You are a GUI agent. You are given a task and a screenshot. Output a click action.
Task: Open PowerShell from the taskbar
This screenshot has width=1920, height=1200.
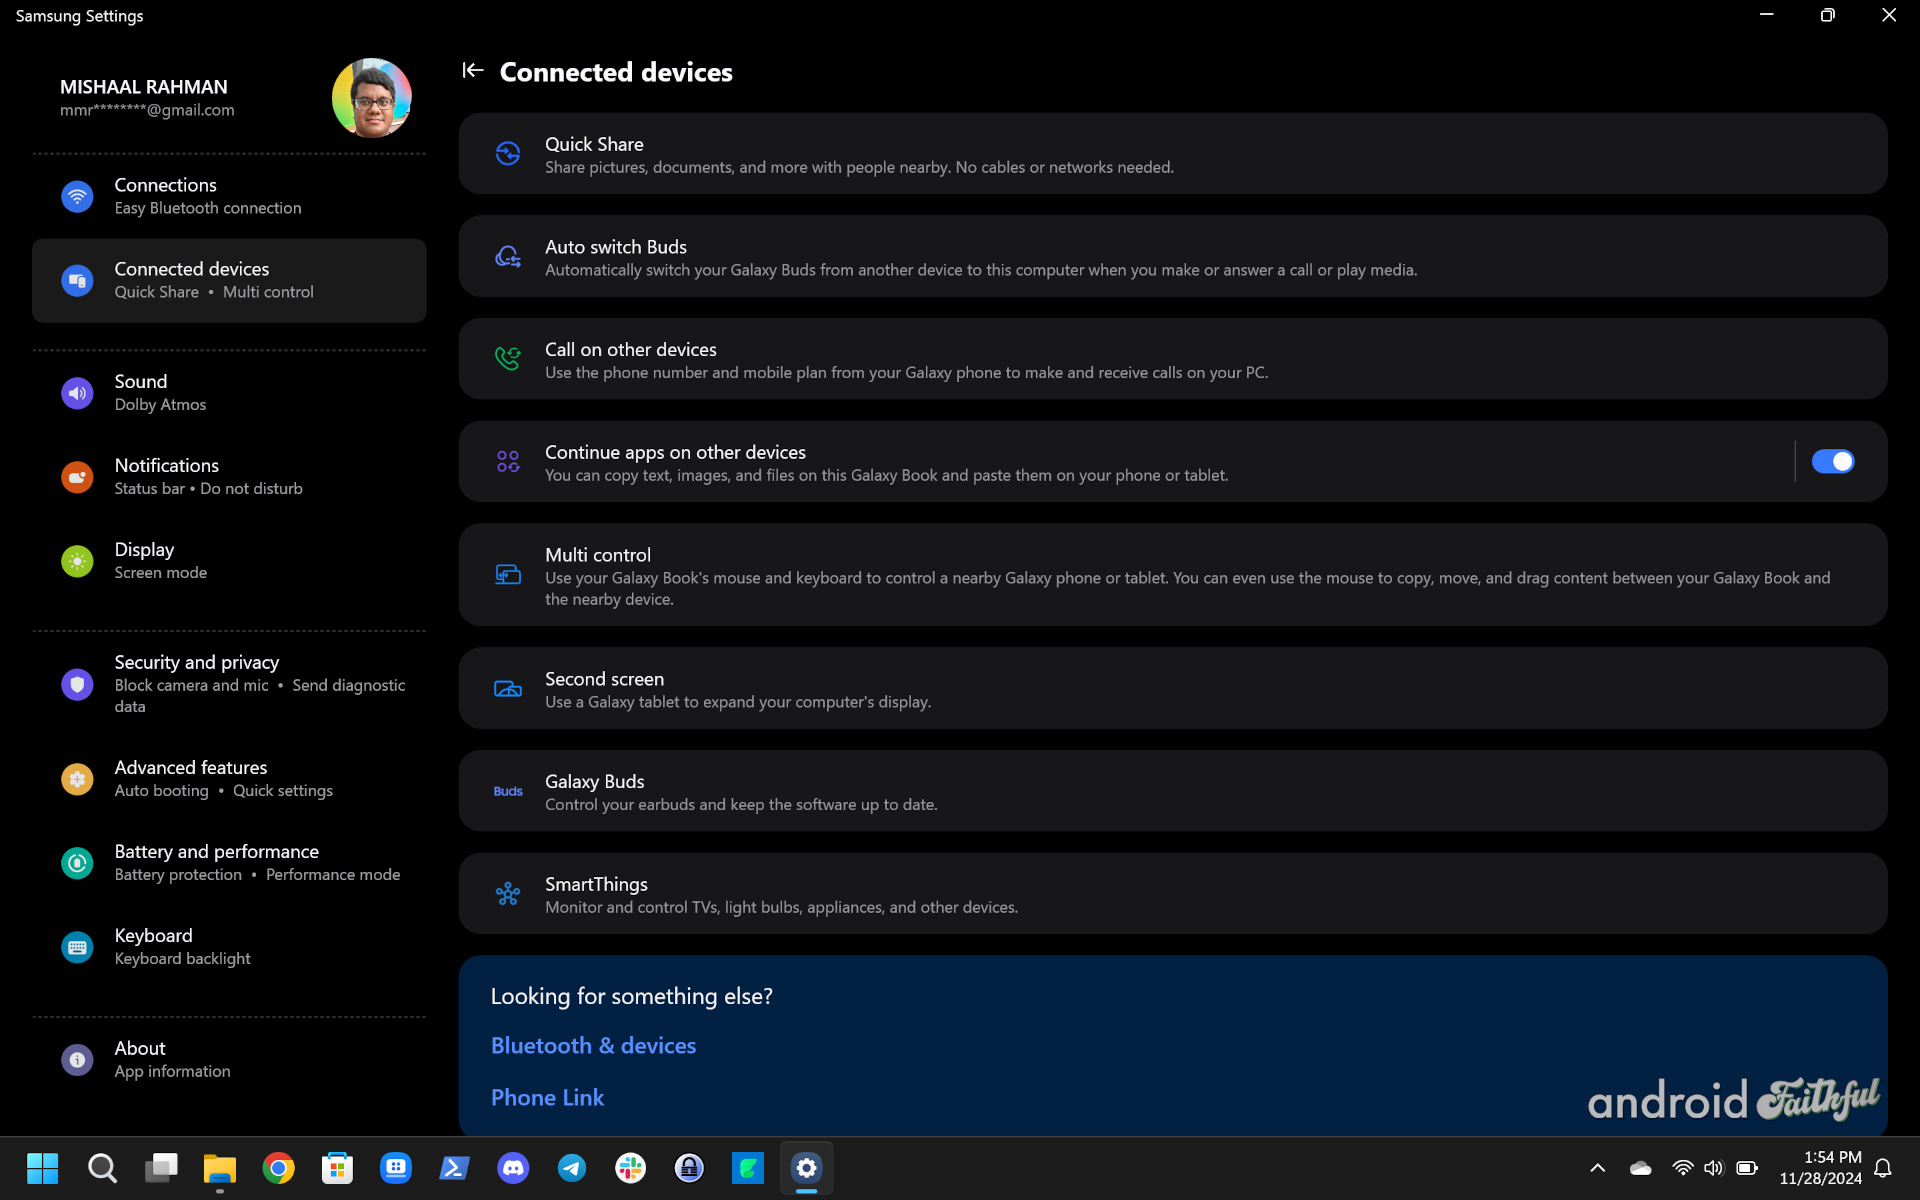(x=455, y=1168)
